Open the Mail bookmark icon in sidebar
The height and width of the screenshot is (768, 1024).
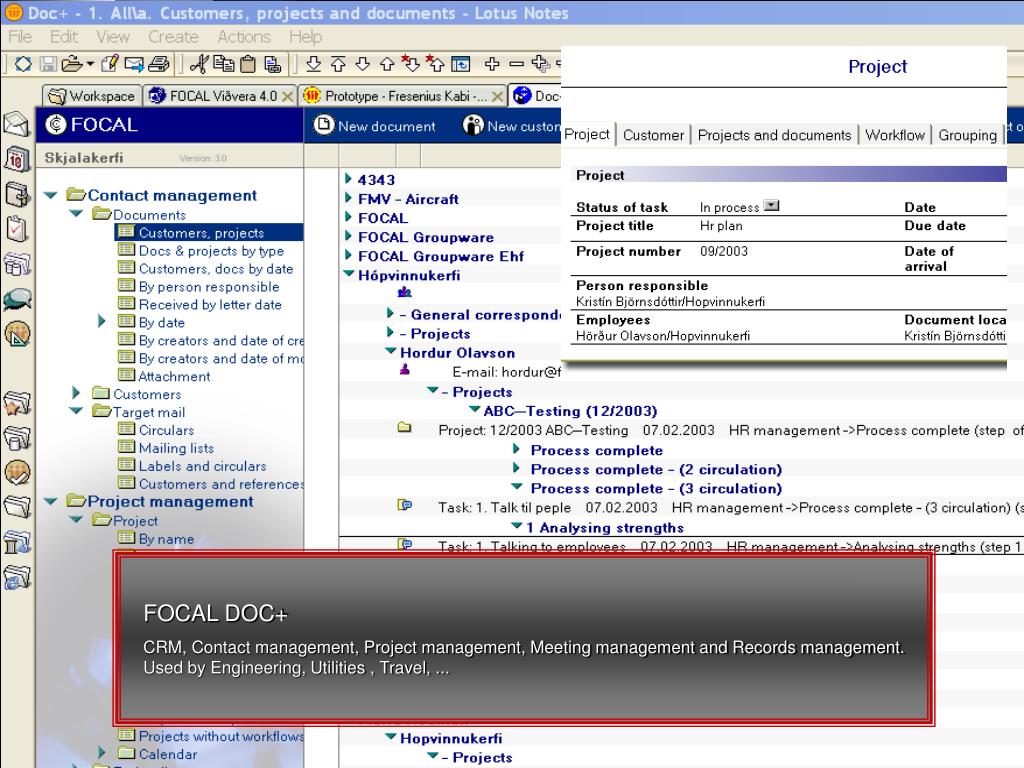coord(16,124)
